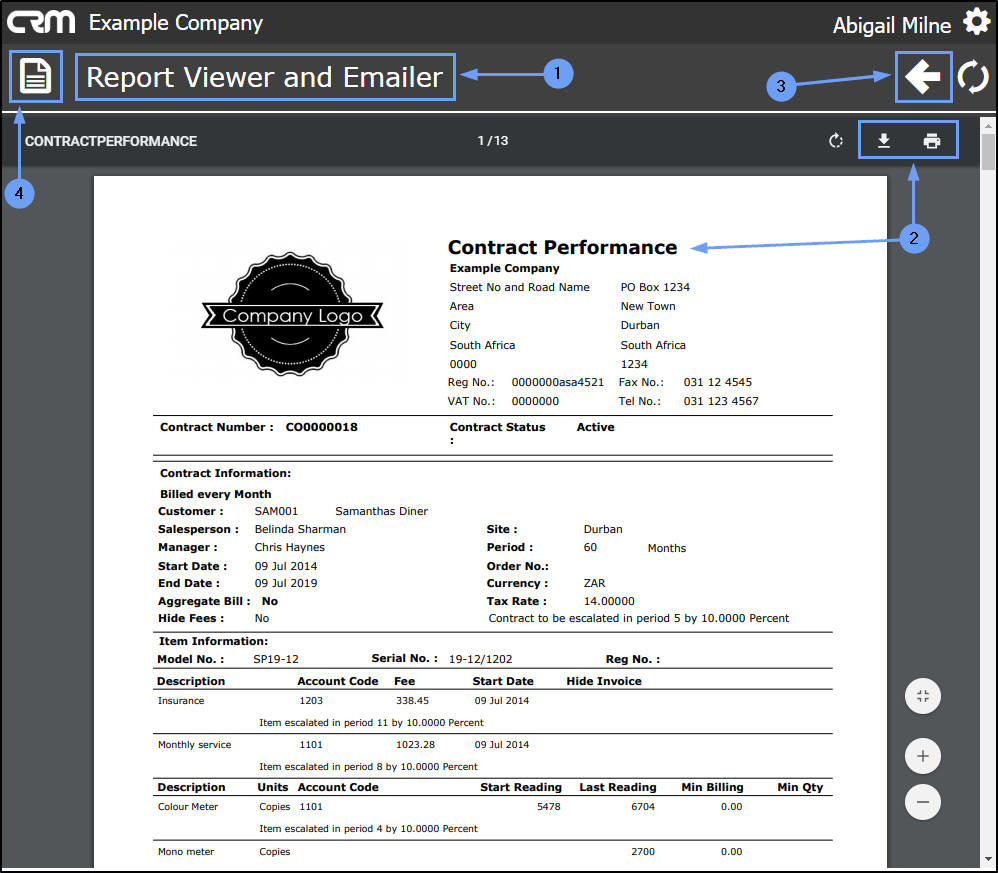Click the fit to page button
Viewport: 998px width, 873px height.
coord(922,696)
